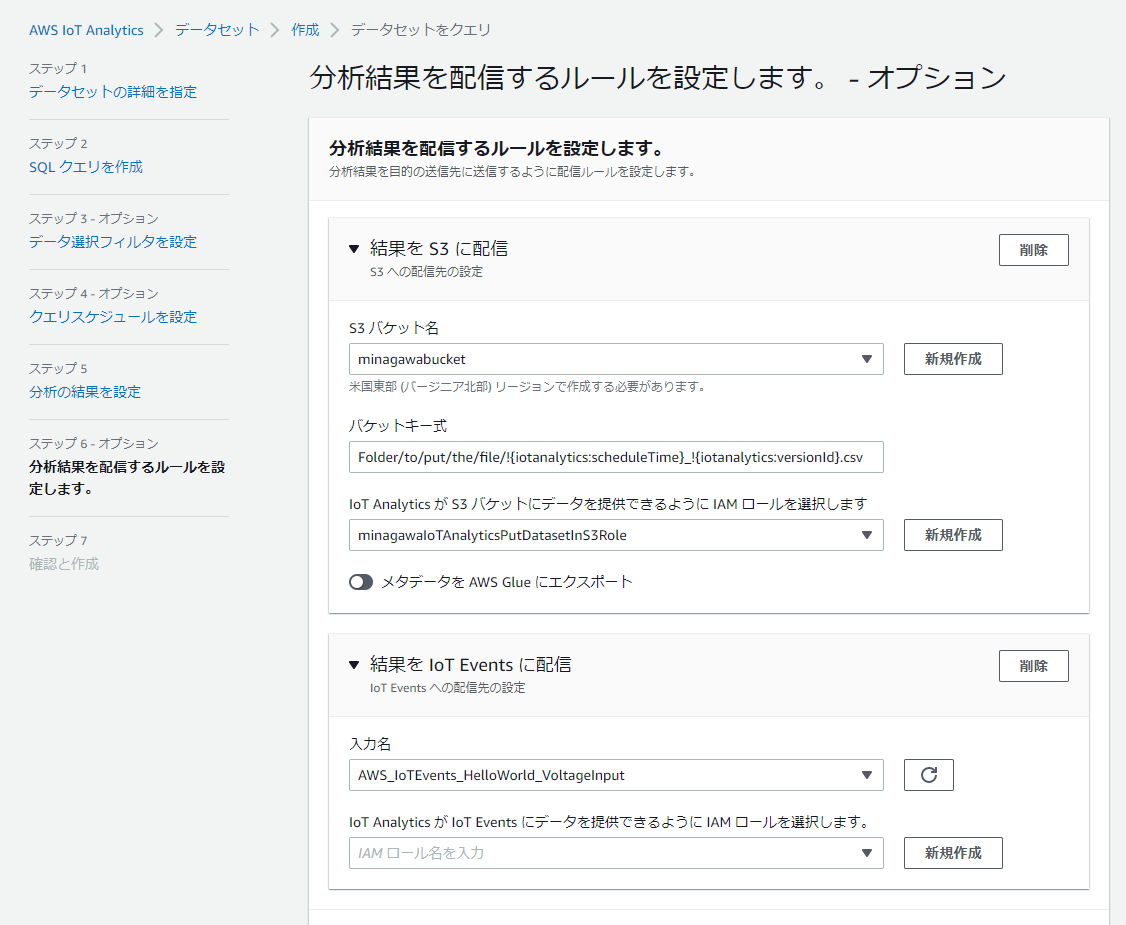Click the refresh icon beside the 入力名 dropdown
This screenshot has width=1126, height=925.
[929, 775]
